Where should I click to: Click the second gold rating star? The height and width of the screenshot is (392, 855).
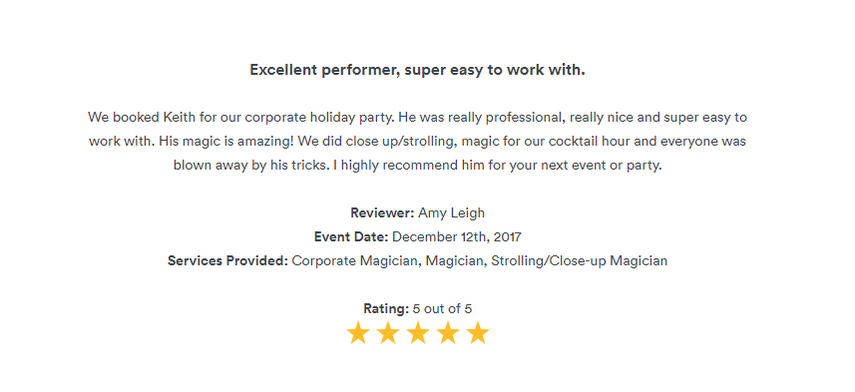388,333
